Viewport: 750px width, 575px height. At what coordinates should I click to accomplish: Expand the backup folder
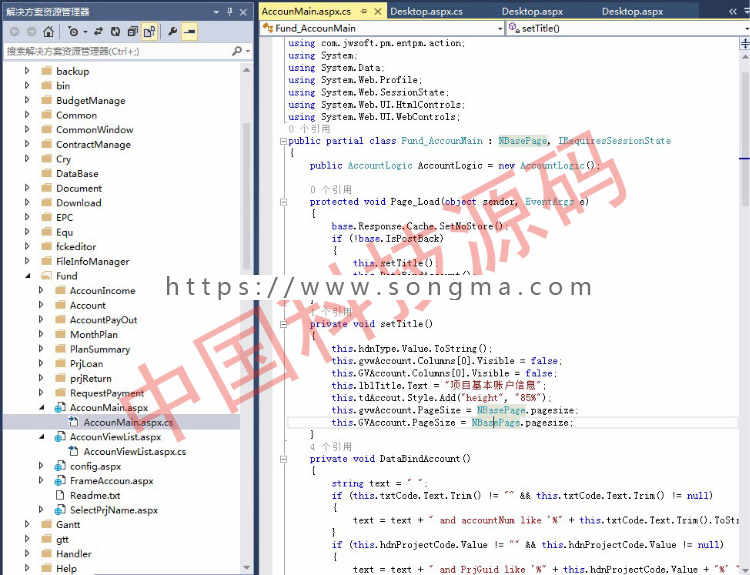click(27, 71)
